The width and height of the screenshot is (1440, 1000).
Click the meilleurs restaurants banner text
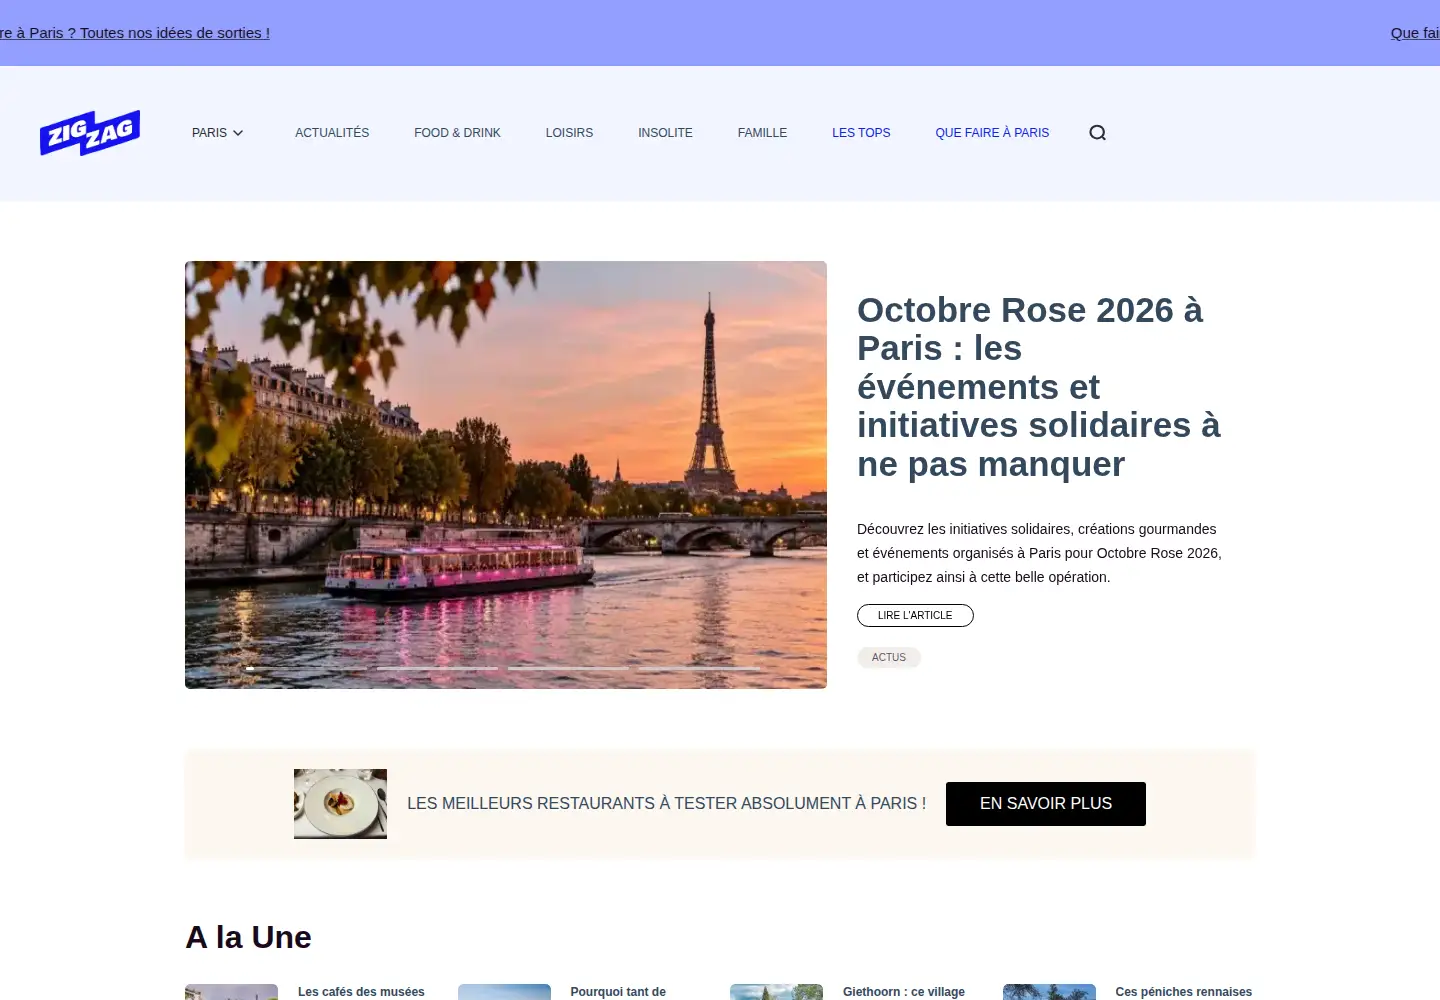[x=666, y=804]
